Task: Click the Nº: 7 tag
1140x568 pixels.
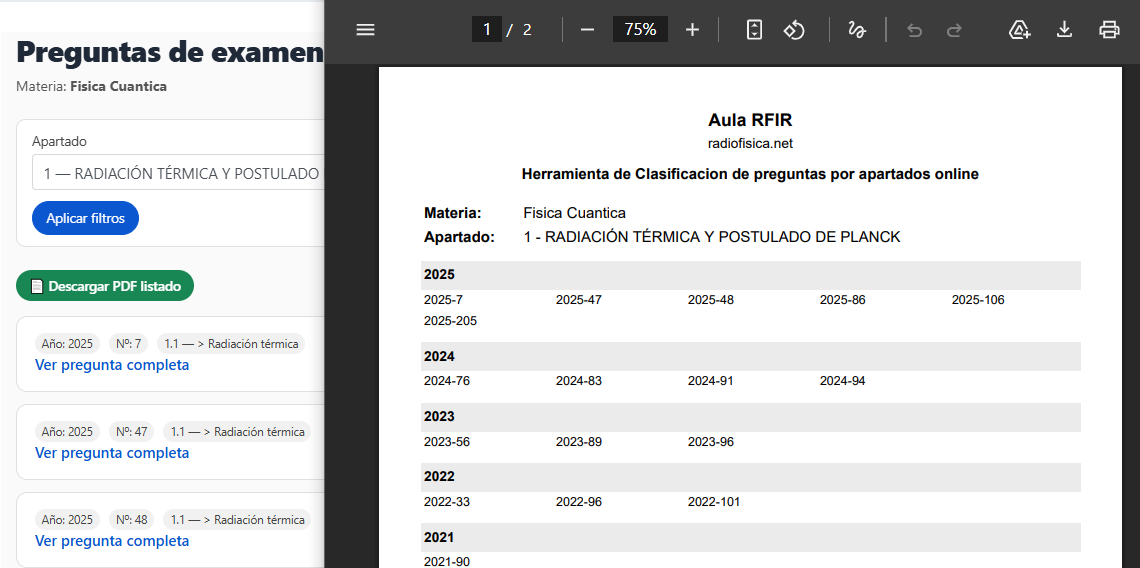Action: point(129,344)
